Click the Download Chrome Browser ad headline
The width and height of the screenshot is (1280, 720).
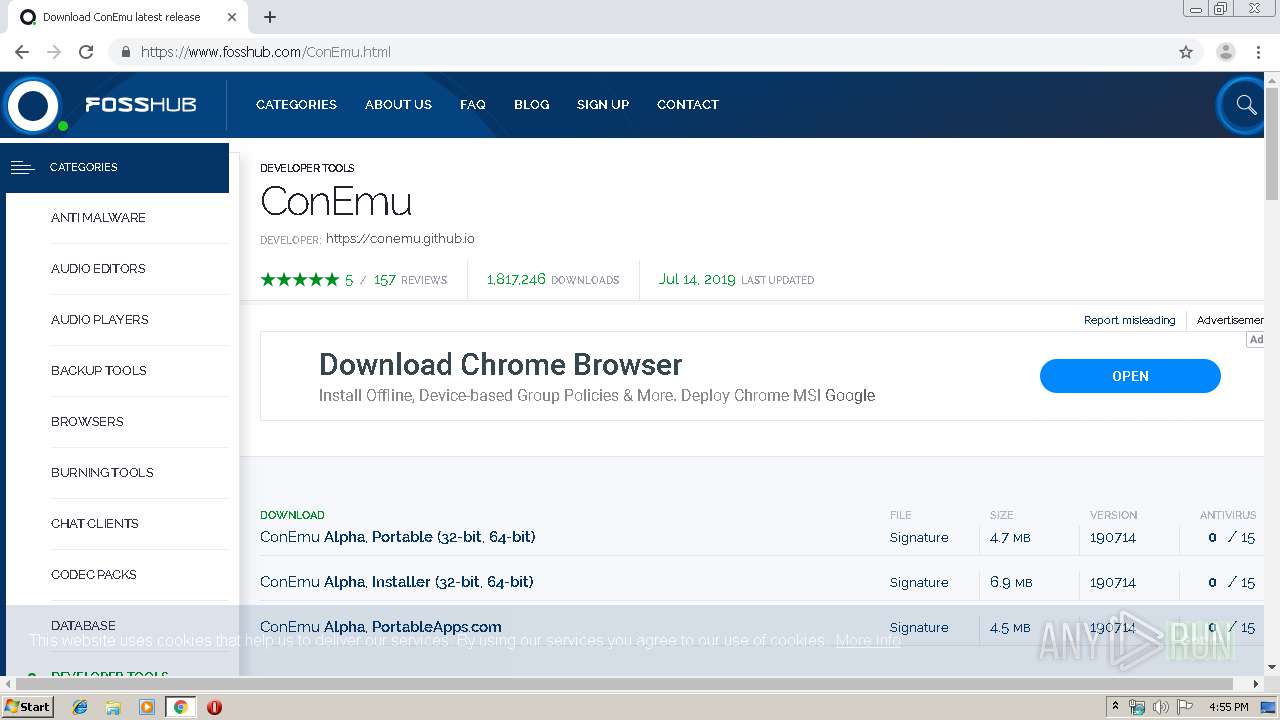(500, 364)
